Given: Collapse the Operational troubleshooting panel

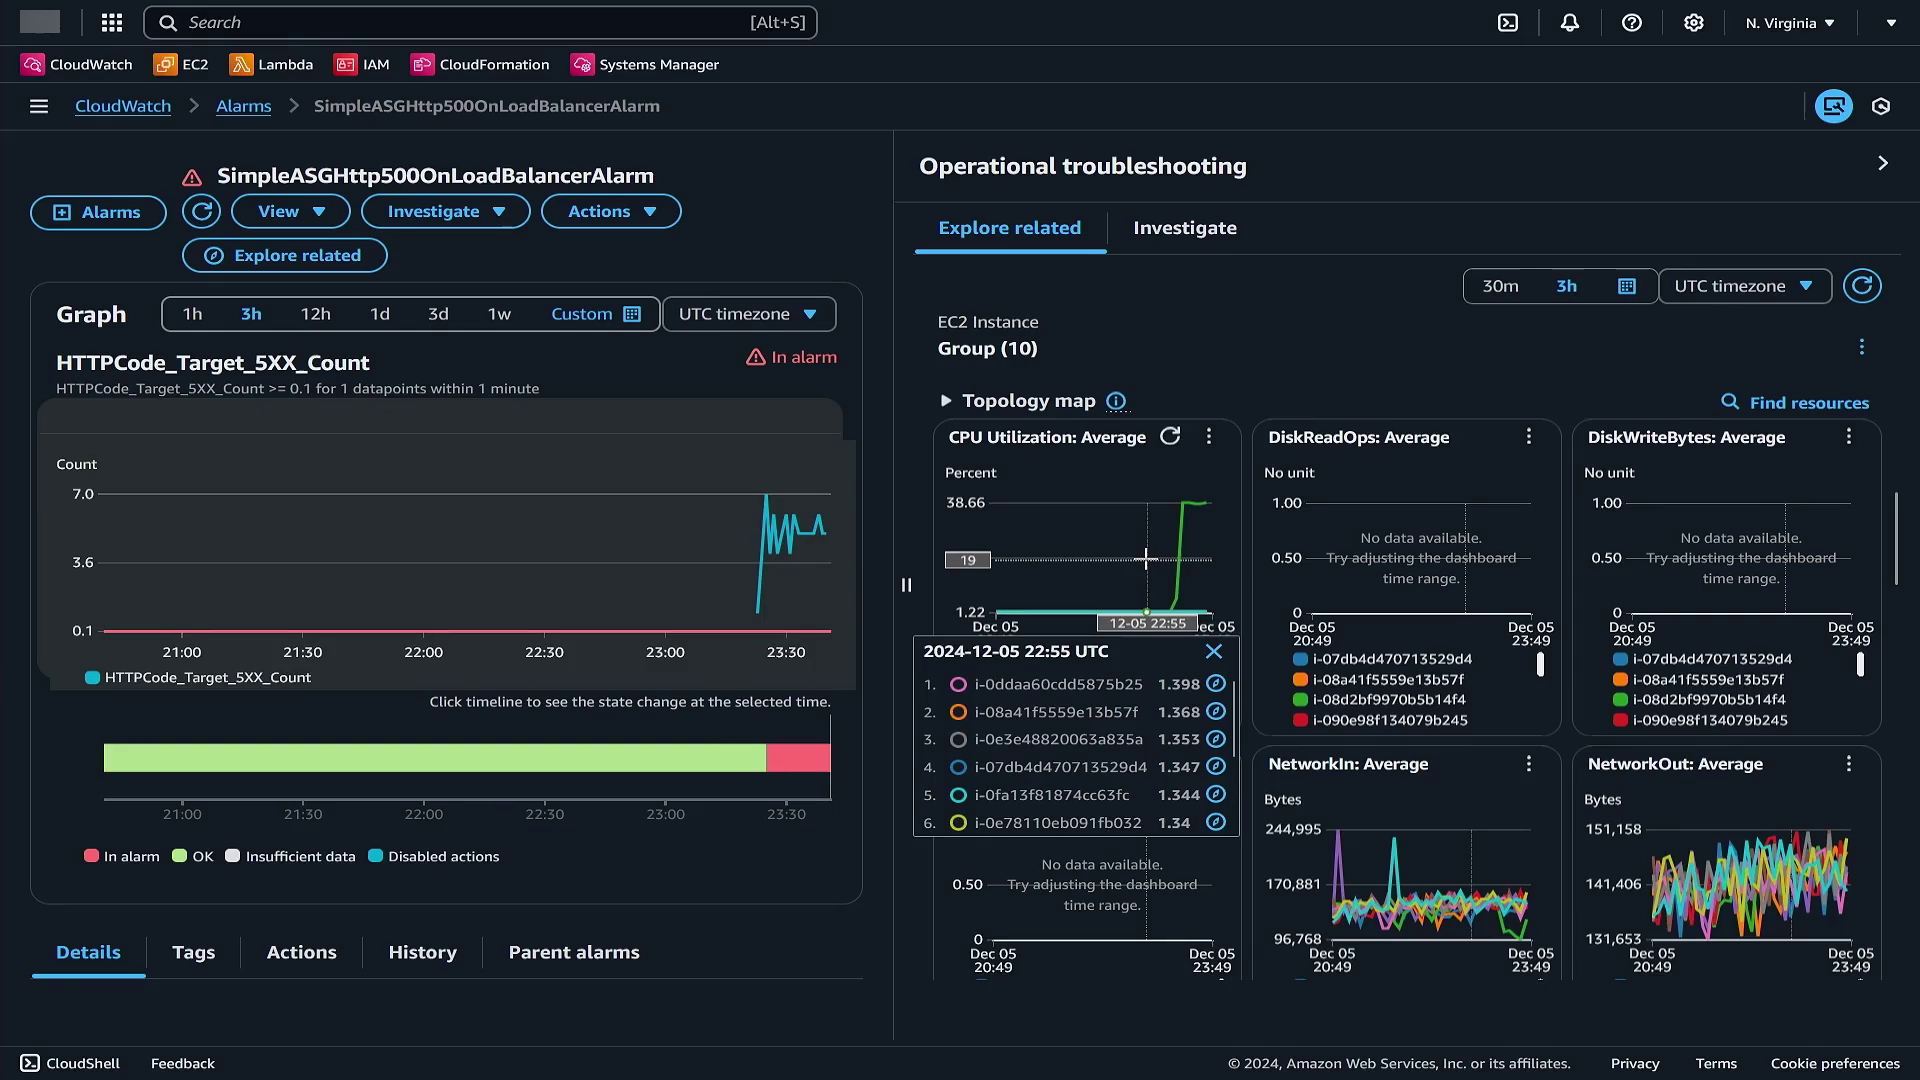Looking at the screenshot, I should click(x=1883, y=163).
